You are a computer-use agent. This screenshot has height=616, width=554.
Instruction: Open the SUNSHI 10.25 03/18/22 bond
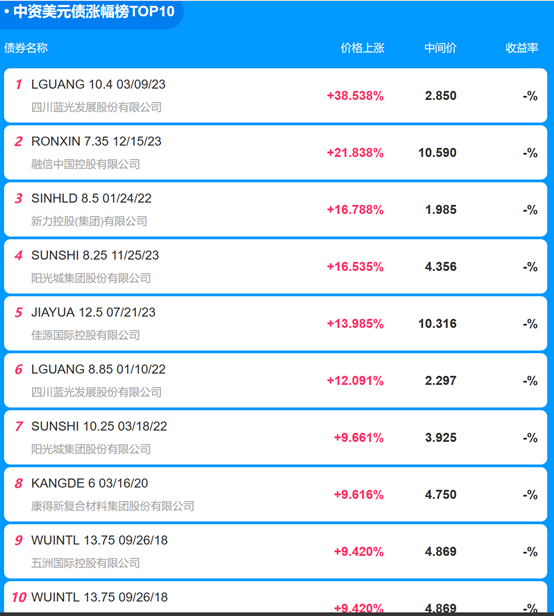(275, 437)
